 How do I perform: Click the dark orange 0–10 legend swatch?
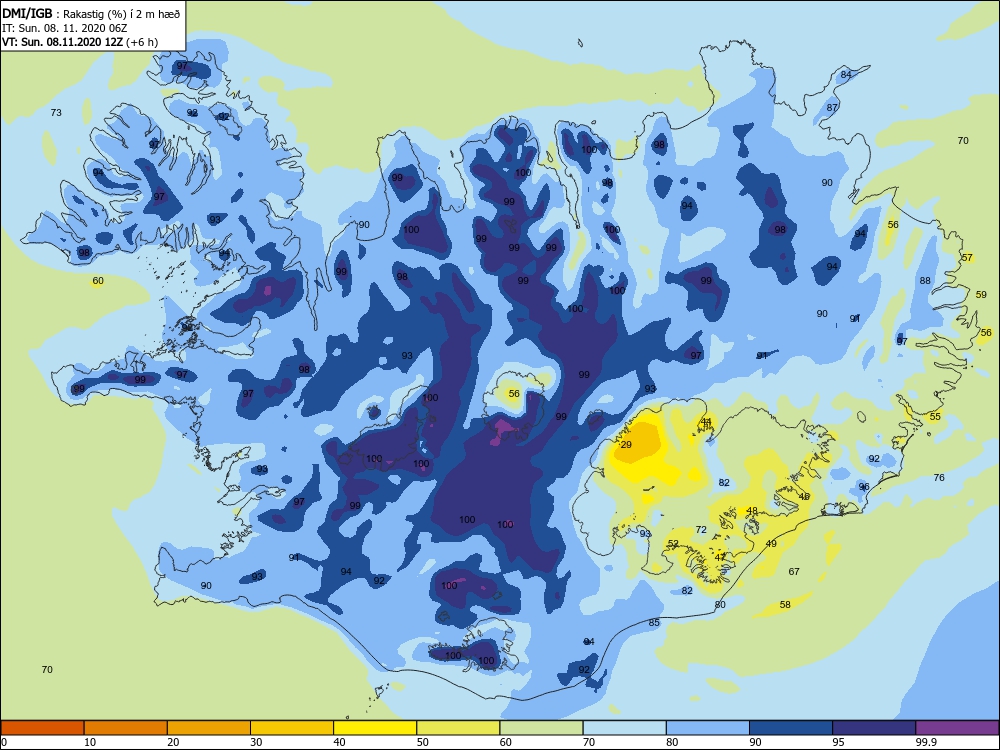click(42, 728)
